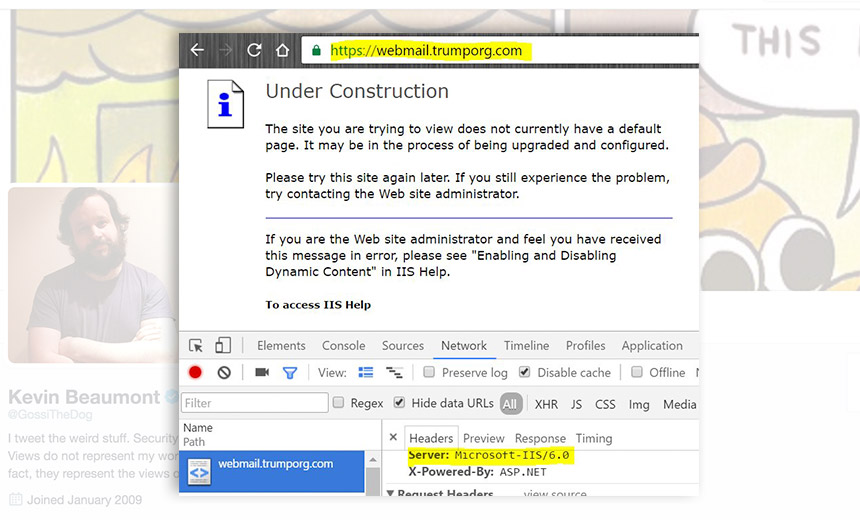
Task: Click the green padlock security icon
Action: click(x=316, y=50)
